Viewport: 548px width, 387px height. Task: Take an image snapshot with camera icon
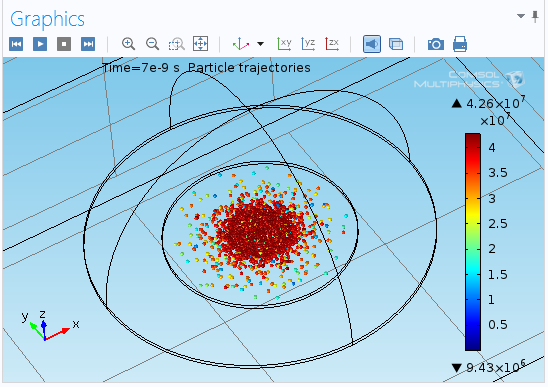[x=436, y=44]
